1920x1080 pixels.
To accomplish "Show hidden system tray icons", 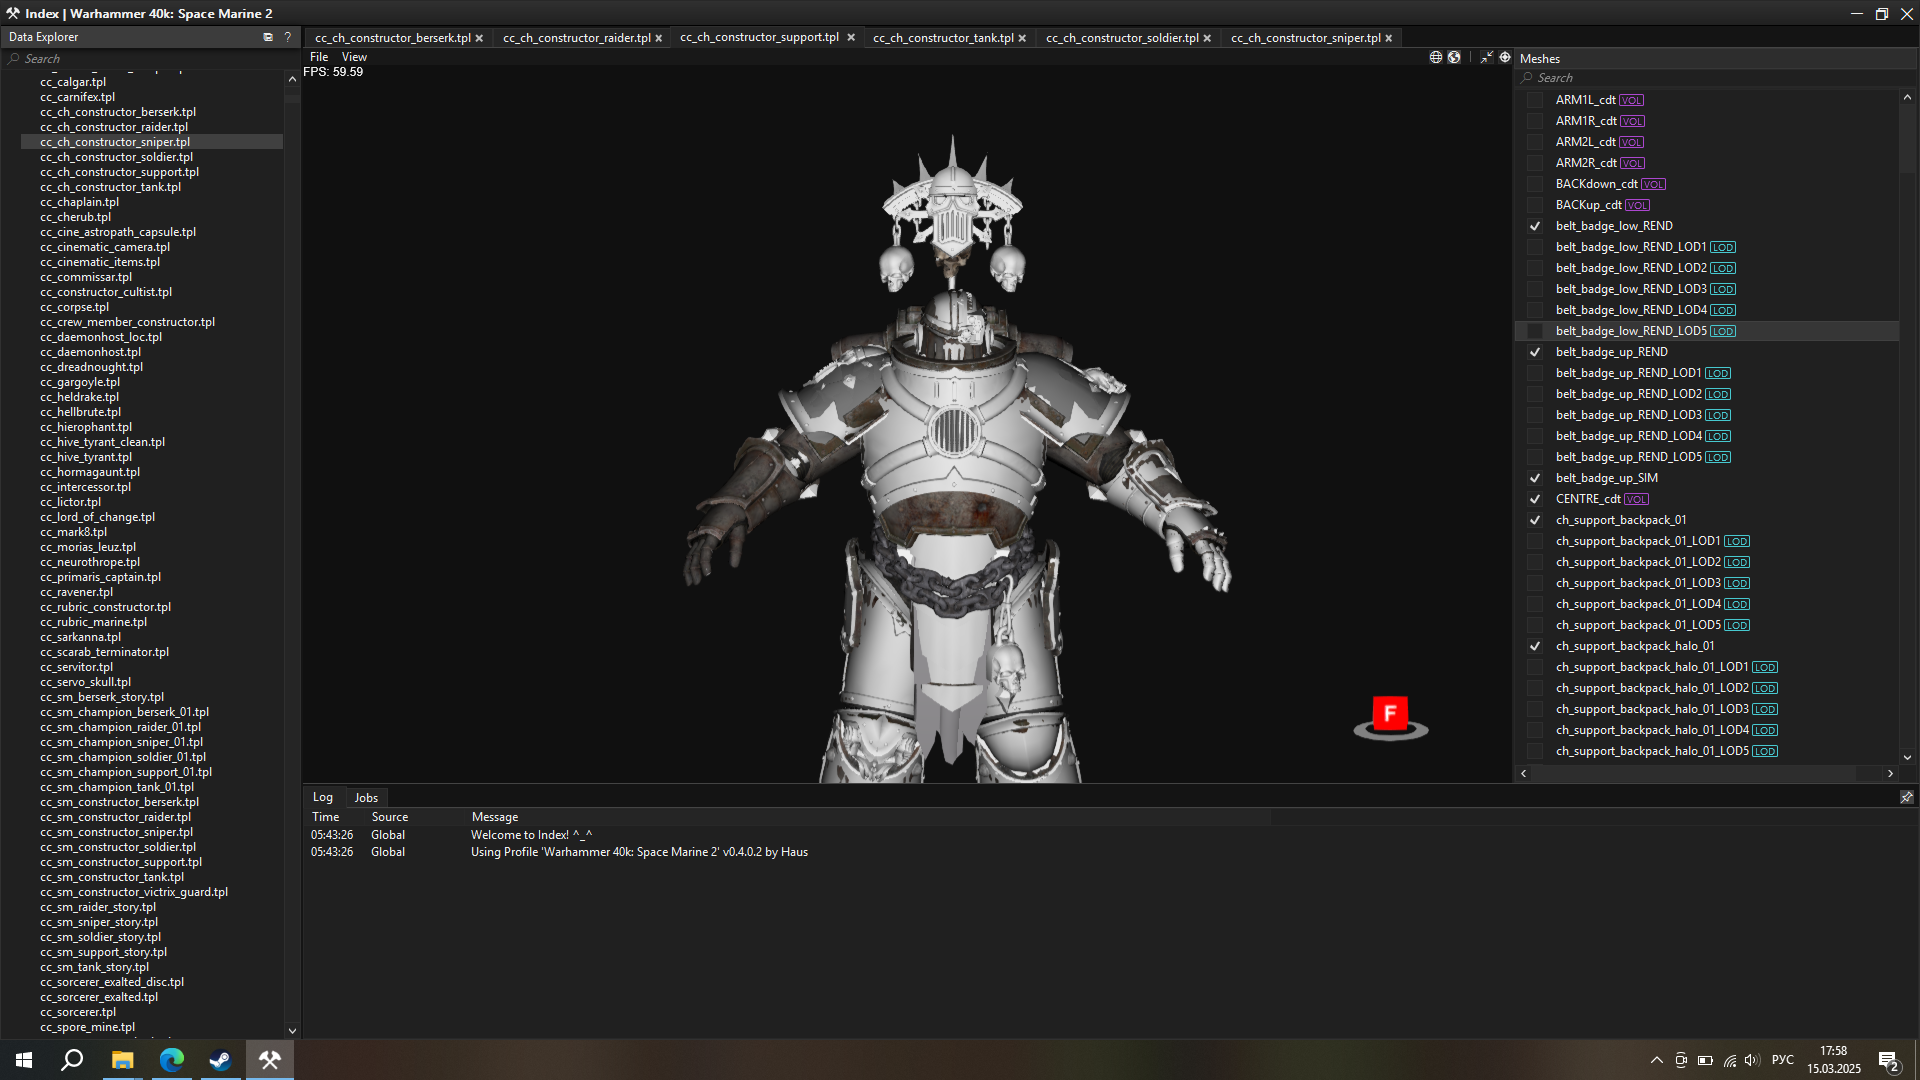I will 1657,1060.
